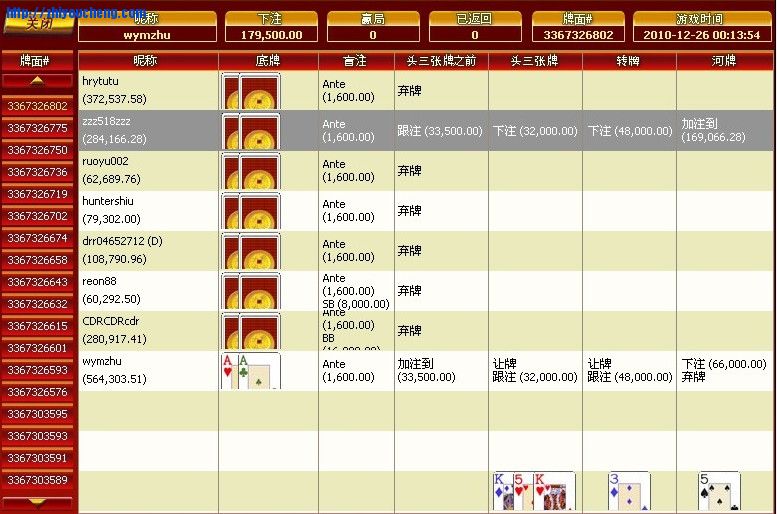This screenshot has height=514, width=777.
Task: Click the 头三张牌之前 column header
Action: (x=441, y=61)
